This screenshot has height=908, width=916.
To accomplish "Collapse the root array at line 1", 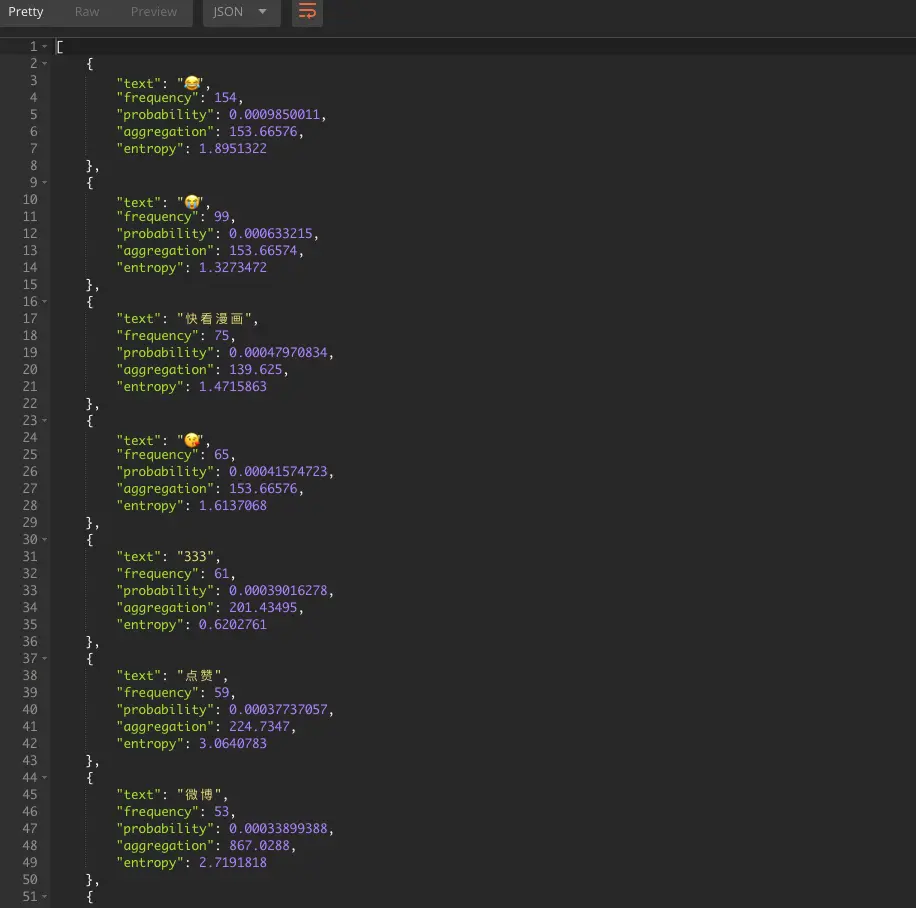I will click(45, 46).
